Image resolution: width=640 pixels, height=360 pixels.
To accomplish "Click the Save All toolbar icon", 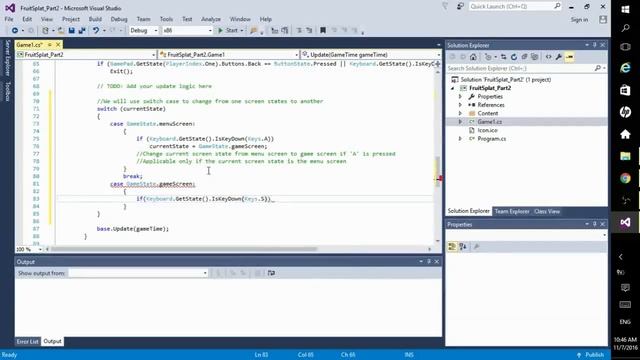I will pos(82,31).
